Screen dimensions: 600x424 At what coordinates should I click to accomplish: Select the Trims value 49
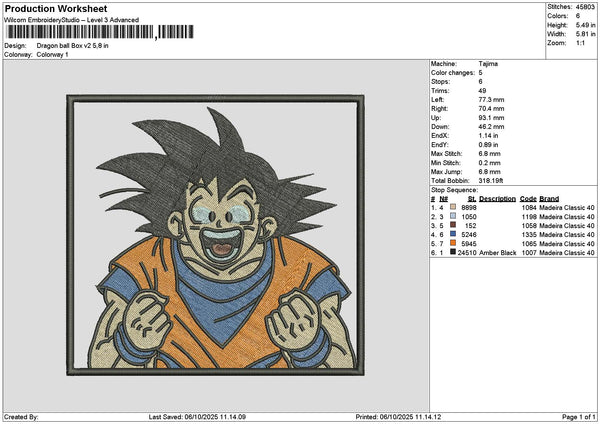click(482, 91)
